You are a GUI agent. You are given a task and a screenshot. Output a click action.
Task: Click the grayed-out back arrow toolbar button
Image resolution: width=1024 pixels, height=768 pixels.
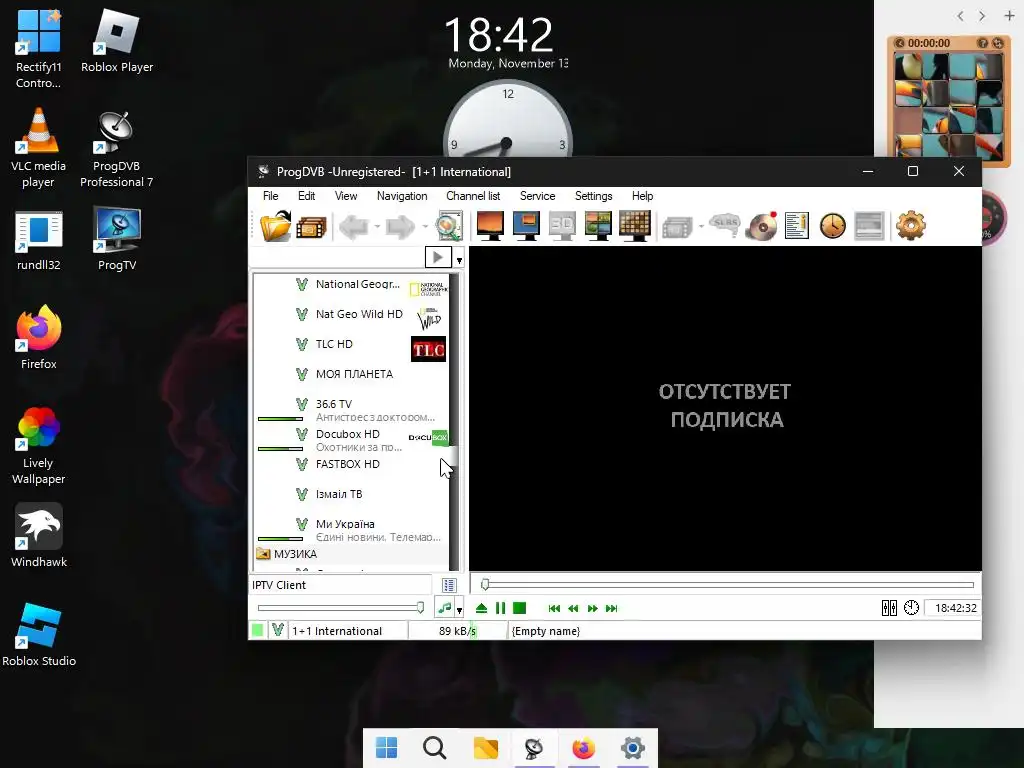[x=355, y=227]
